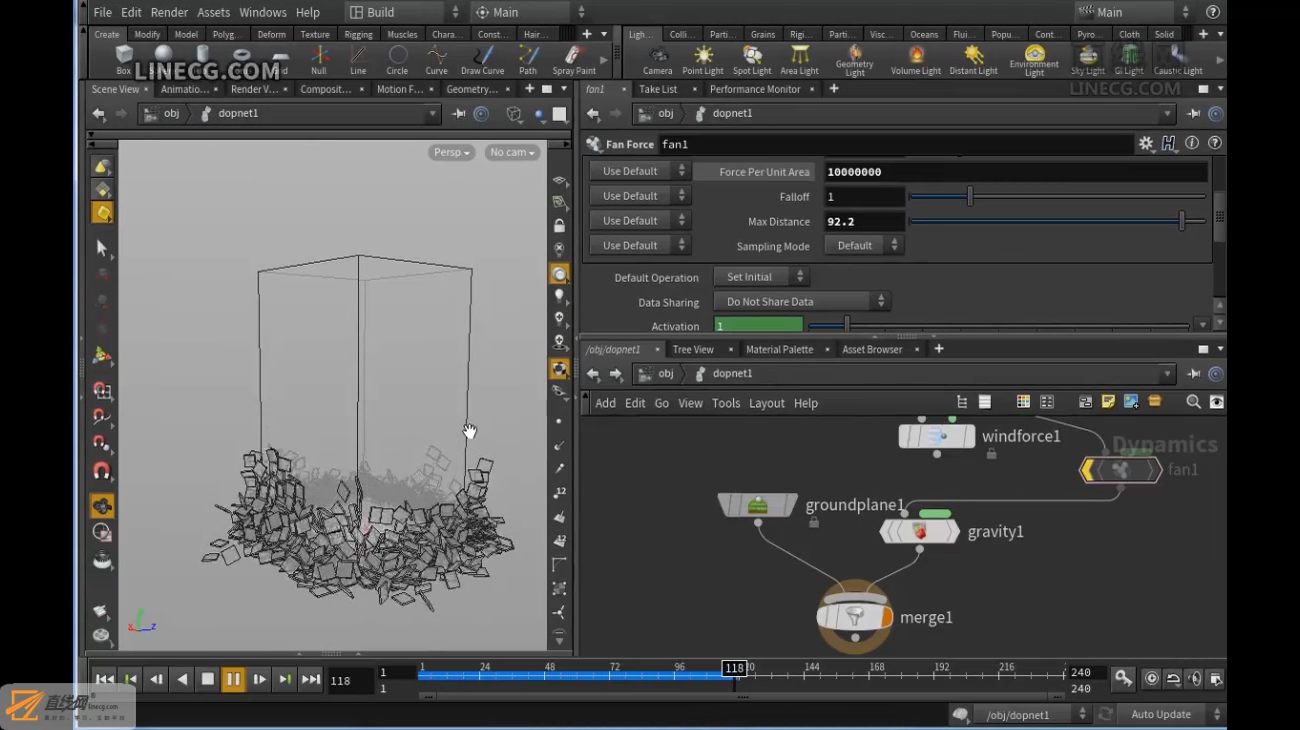Screen dimensions: 1300x730
Task: Open network editor Layout menu
Action: tap(767, 403)
